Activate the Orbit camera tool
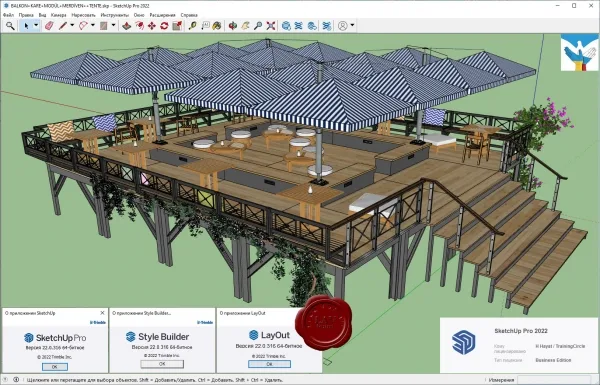 pos(233,26)
